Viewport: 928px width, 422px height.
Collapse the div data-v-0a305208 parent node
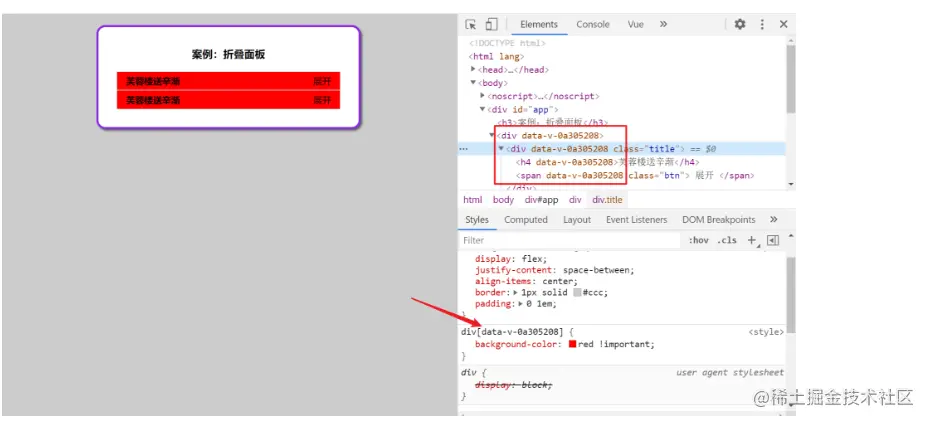[x=492, y=136]
